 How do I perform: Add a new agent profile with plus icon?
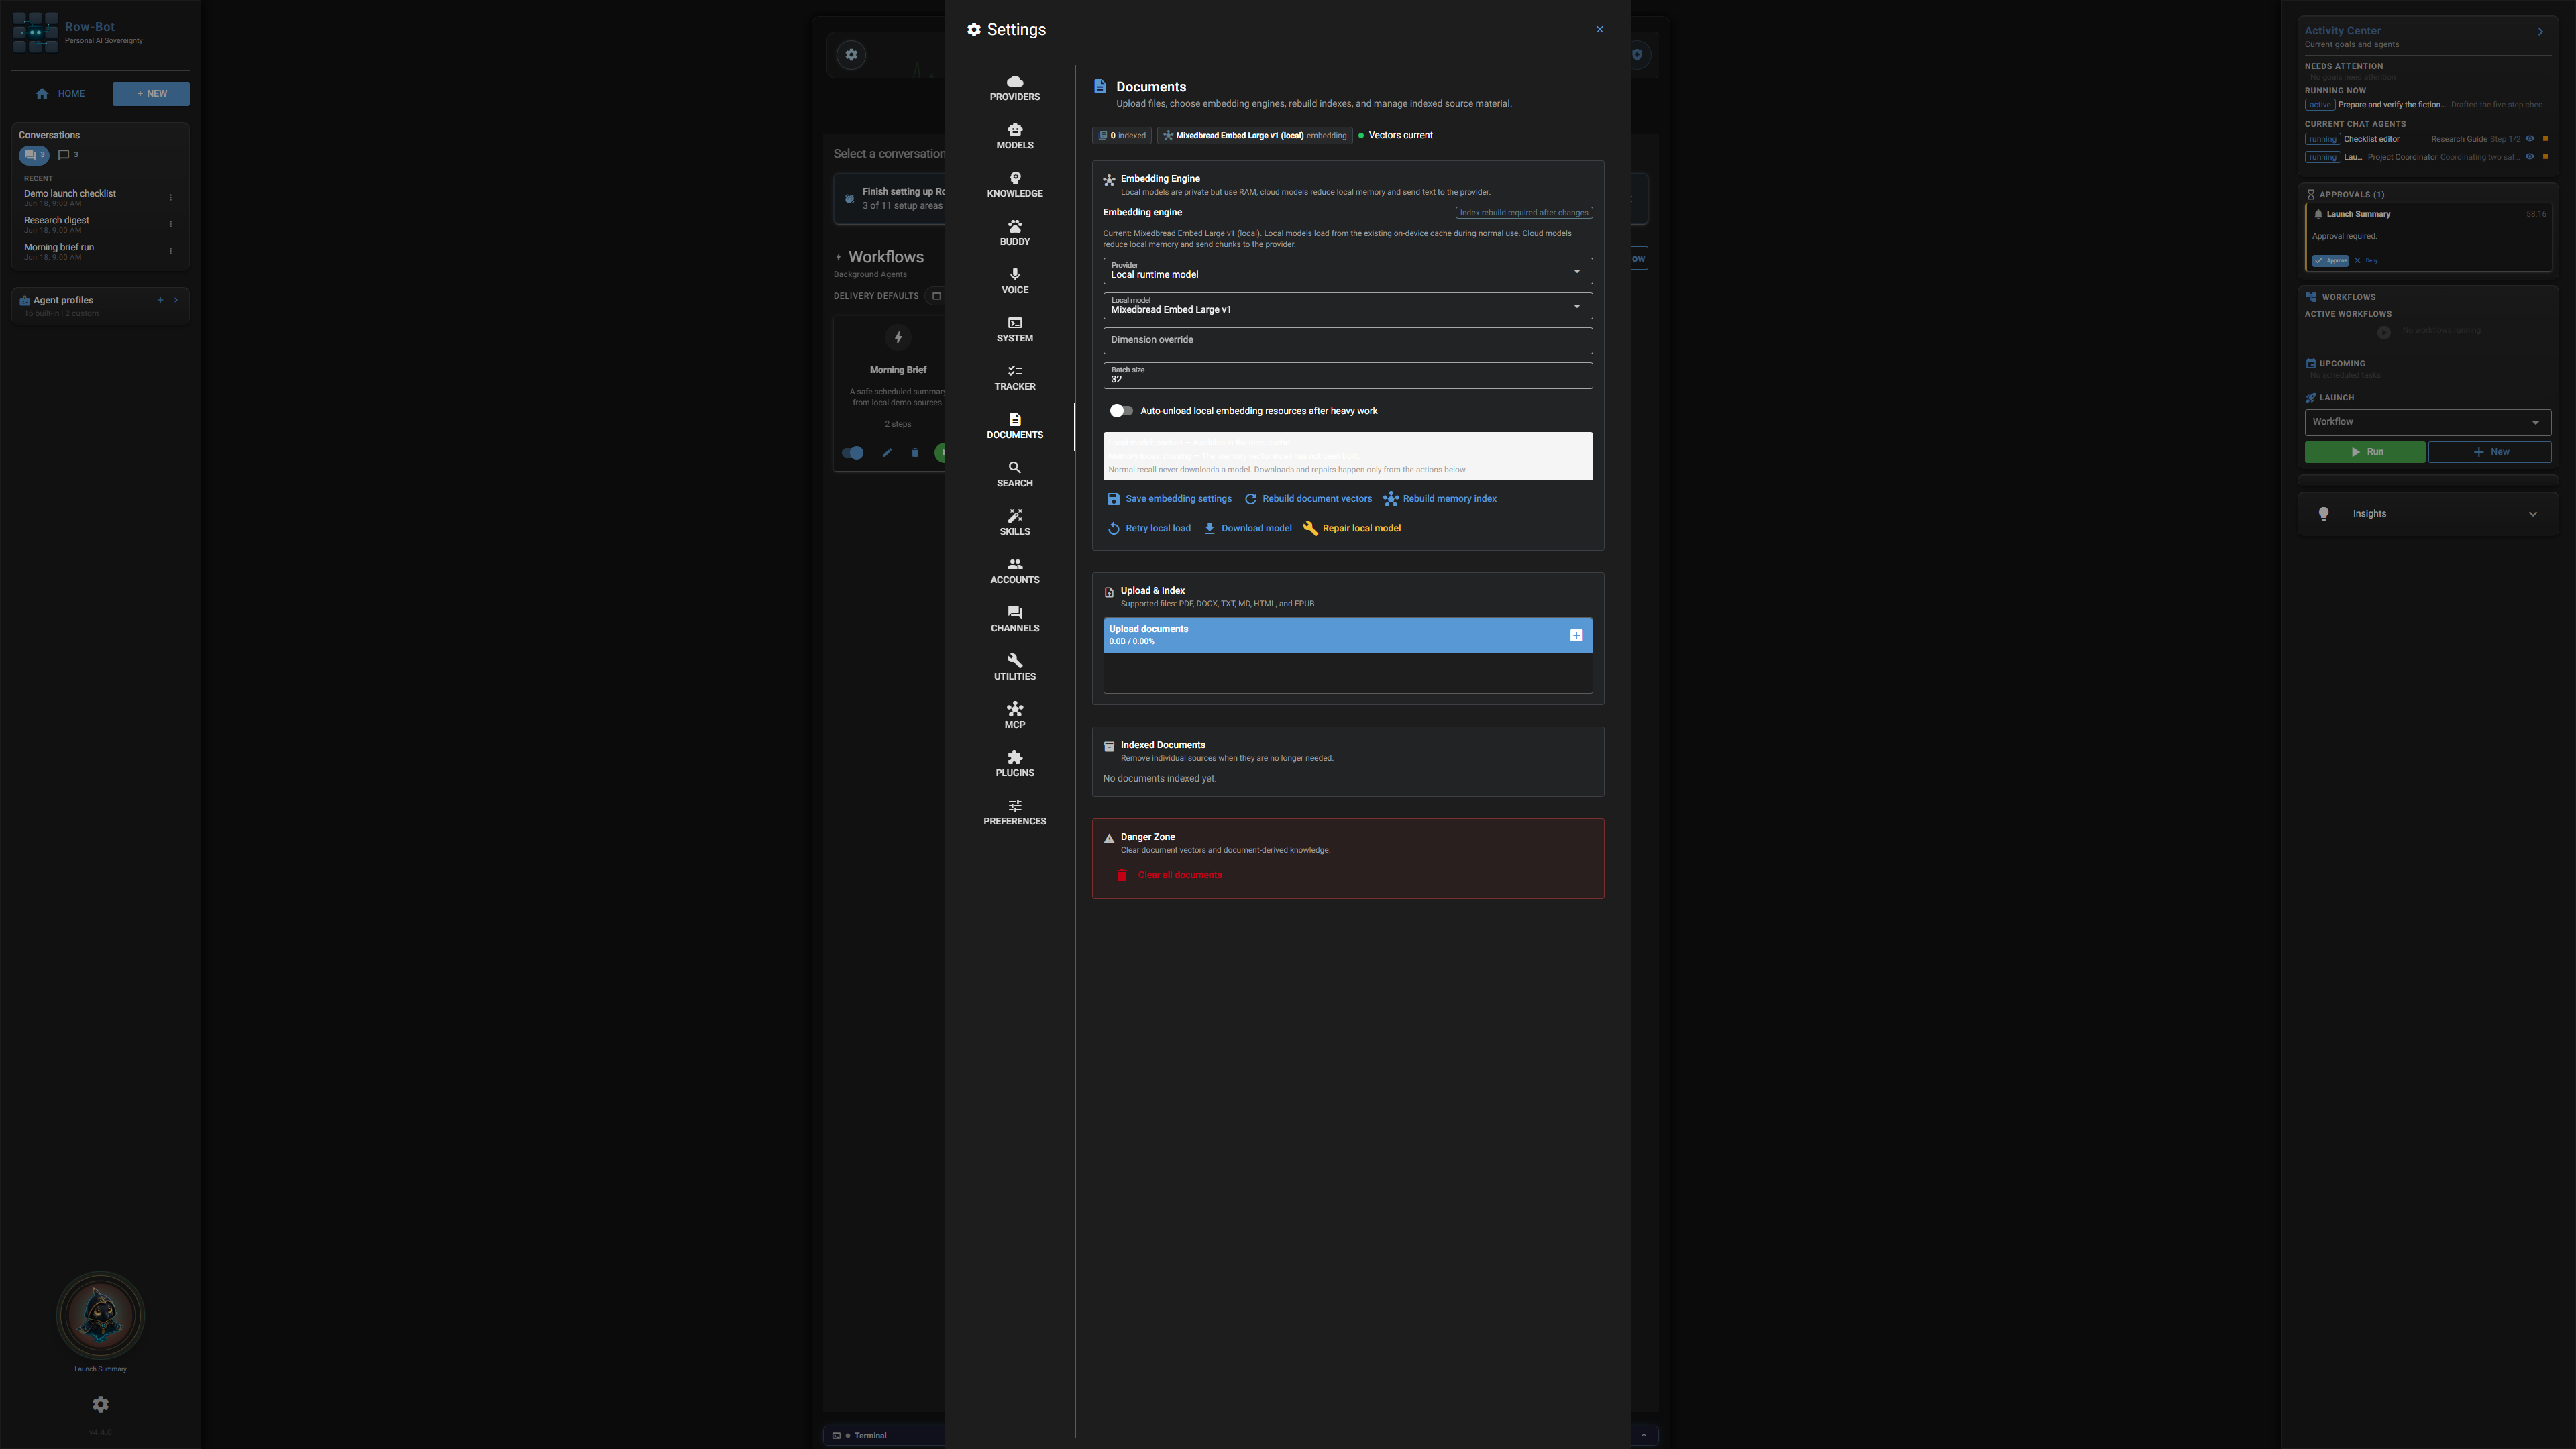[160, 300]
